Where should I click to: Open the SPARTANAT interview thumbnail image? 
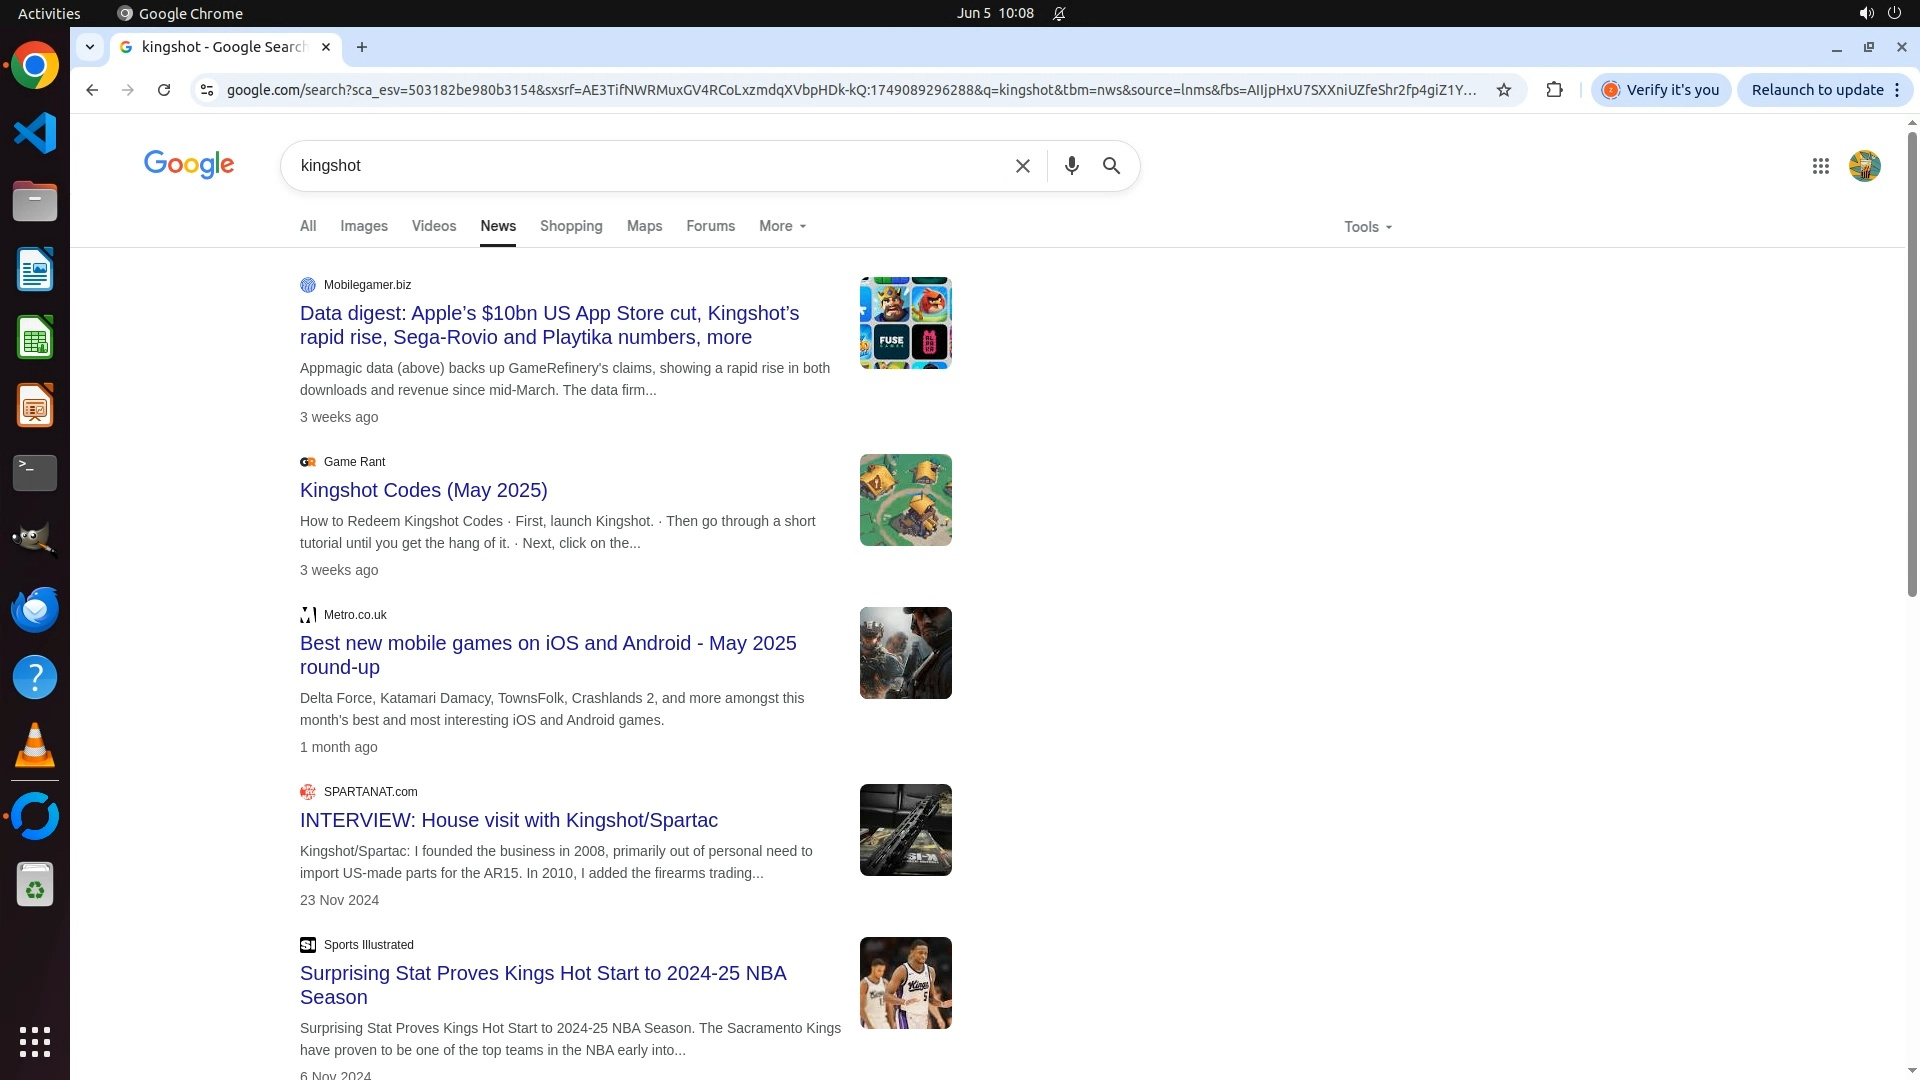(x=905, y=830)
